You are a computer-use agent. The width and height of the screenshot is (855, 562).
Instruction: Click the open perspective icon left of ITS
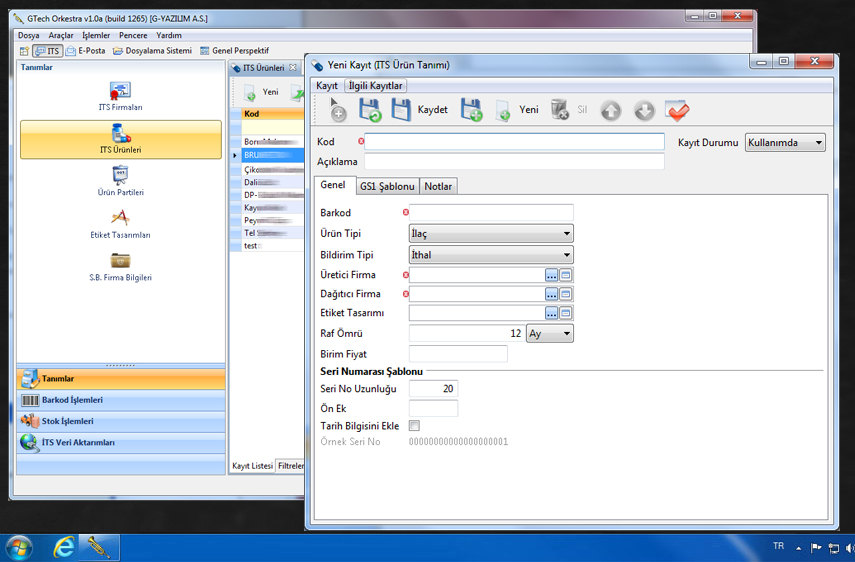(24, 51)
